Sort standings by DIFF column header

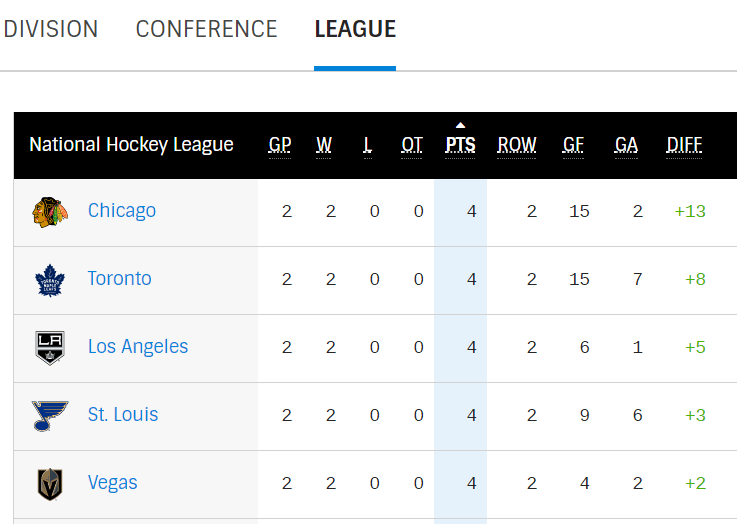pos(684,145)
